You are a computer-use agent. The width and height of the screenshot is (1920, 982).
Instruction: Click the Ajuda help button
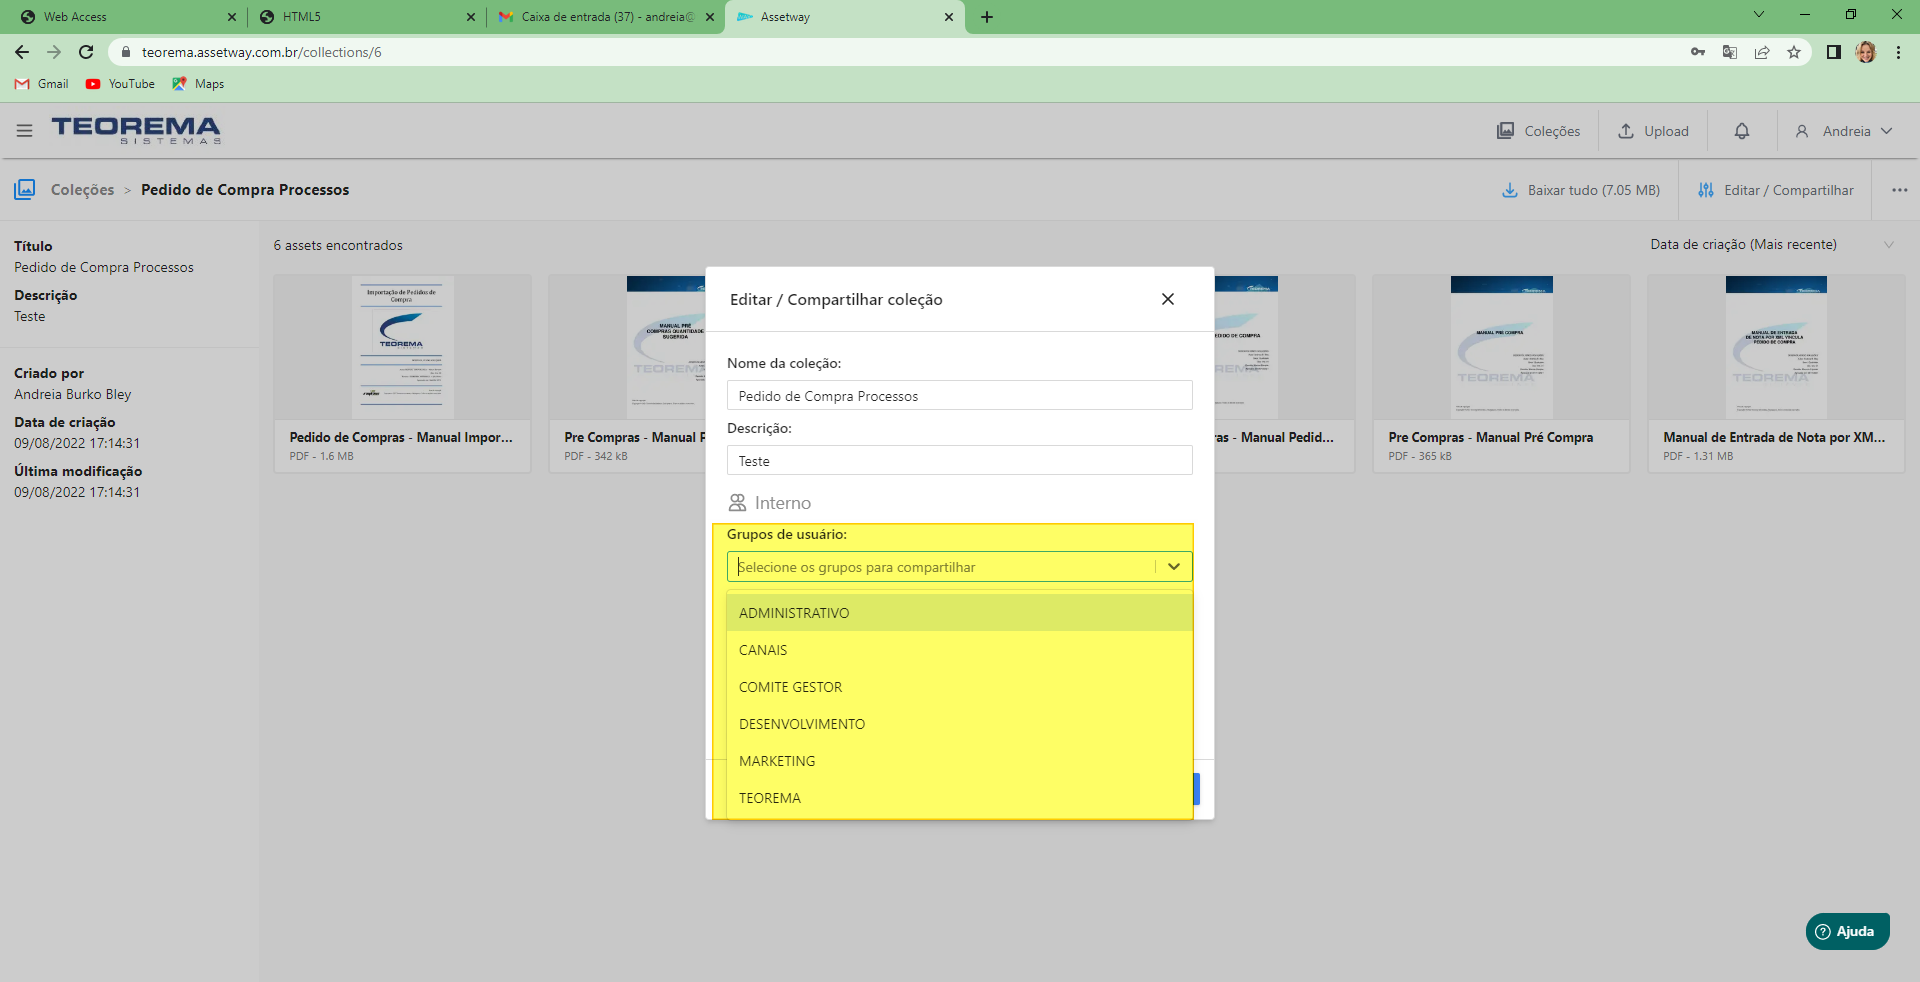1847,931
